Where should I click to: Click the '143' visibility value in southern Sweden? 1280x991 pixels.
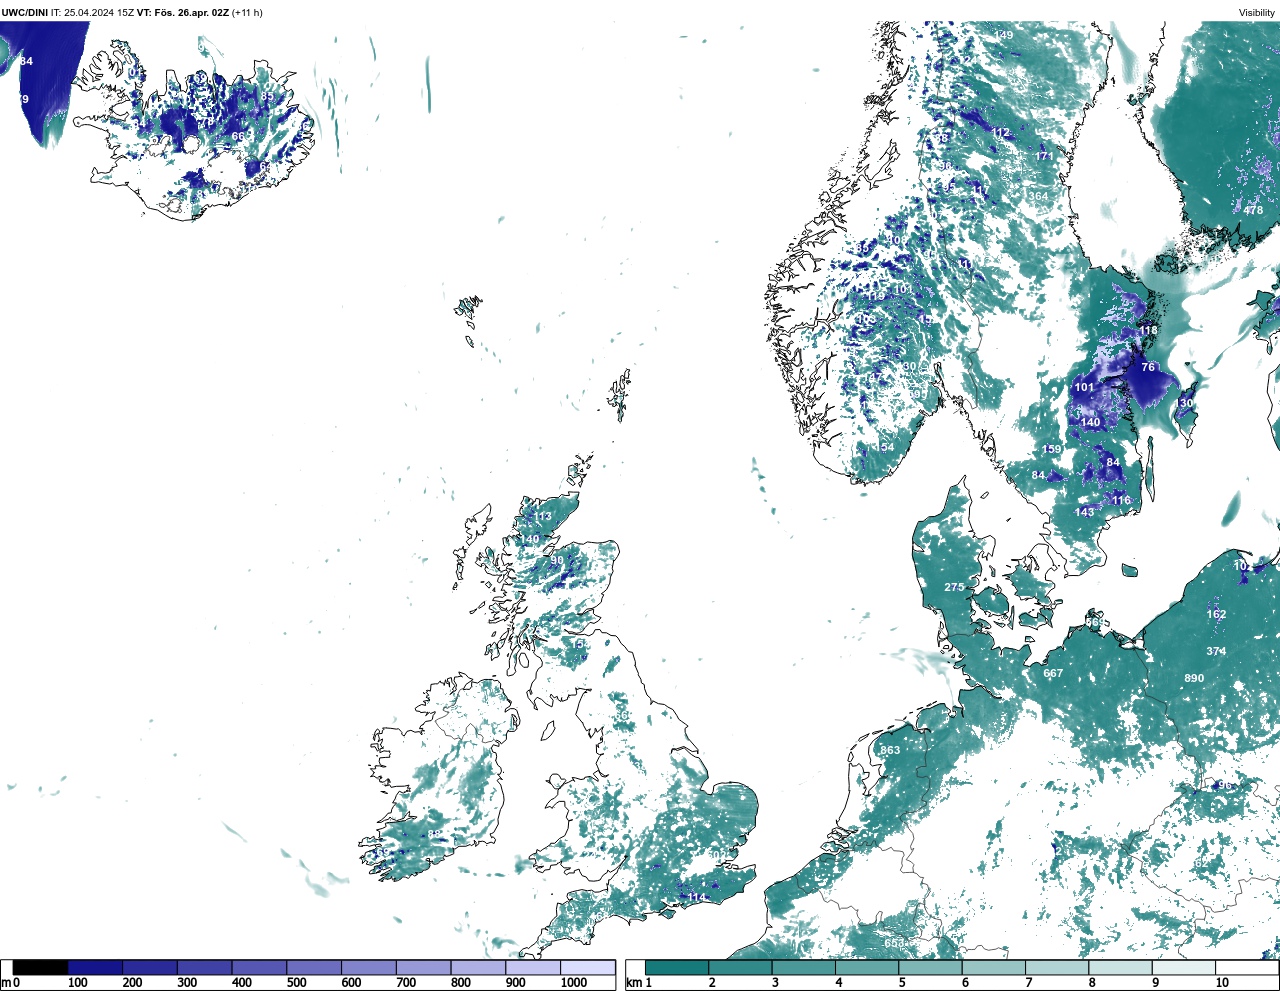click(1084, 512)
